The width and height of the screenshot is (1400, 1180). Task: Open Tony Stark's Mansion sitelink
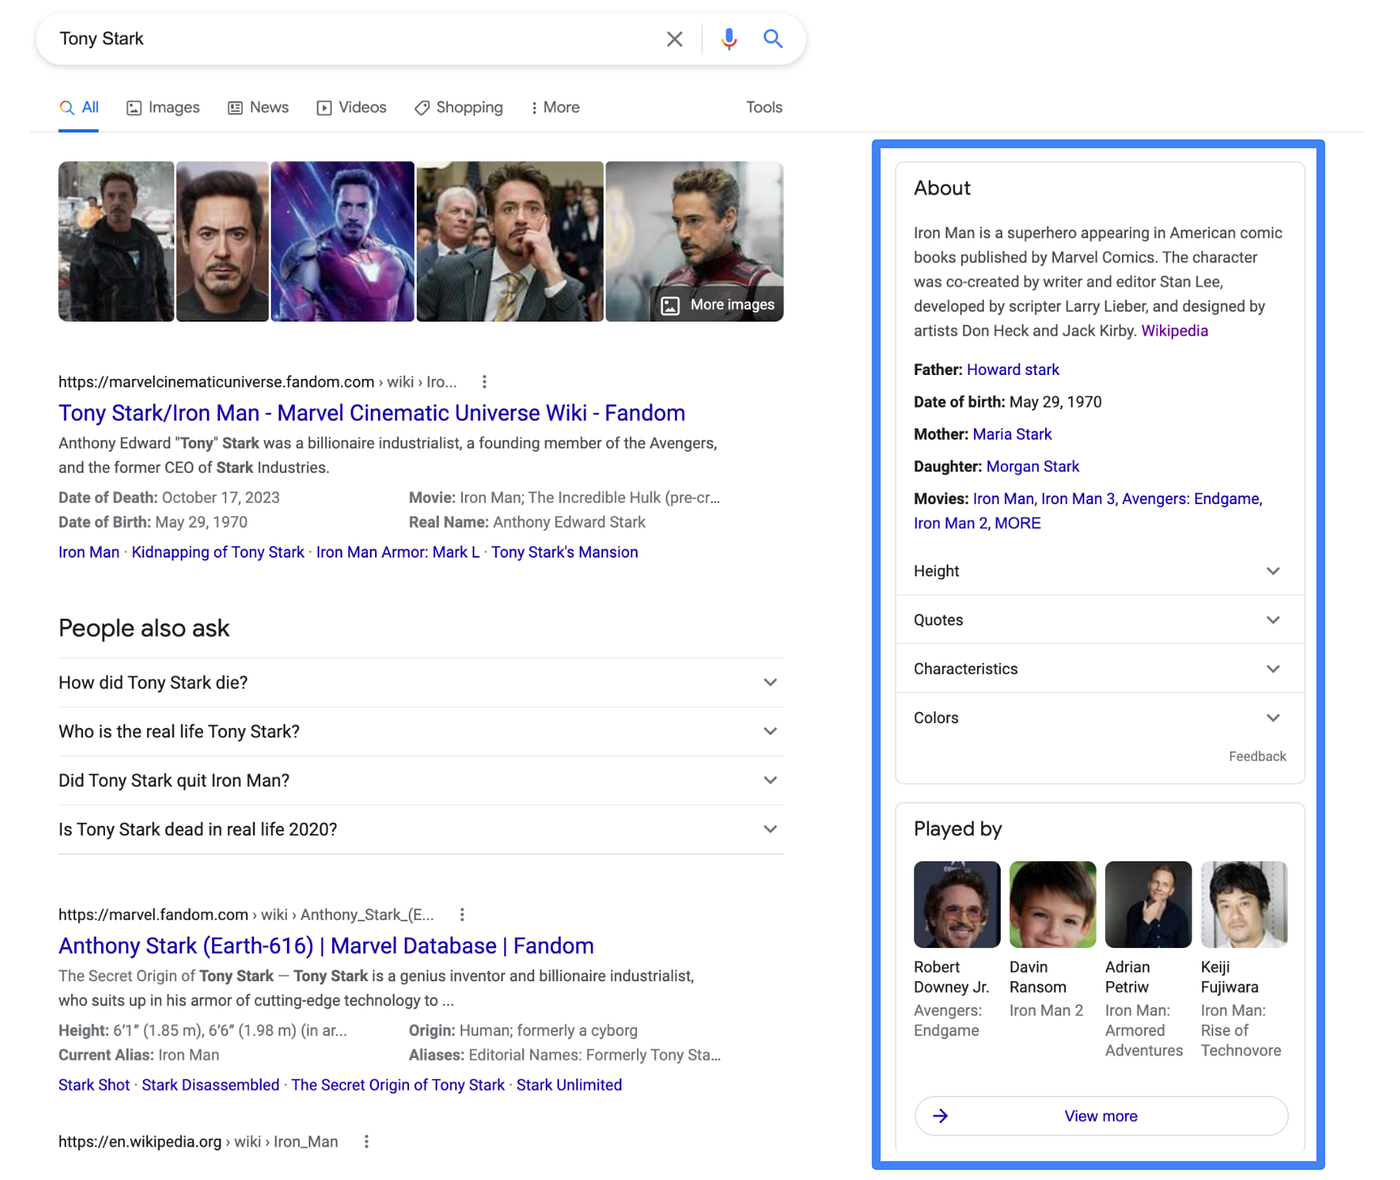pos(565,553)
